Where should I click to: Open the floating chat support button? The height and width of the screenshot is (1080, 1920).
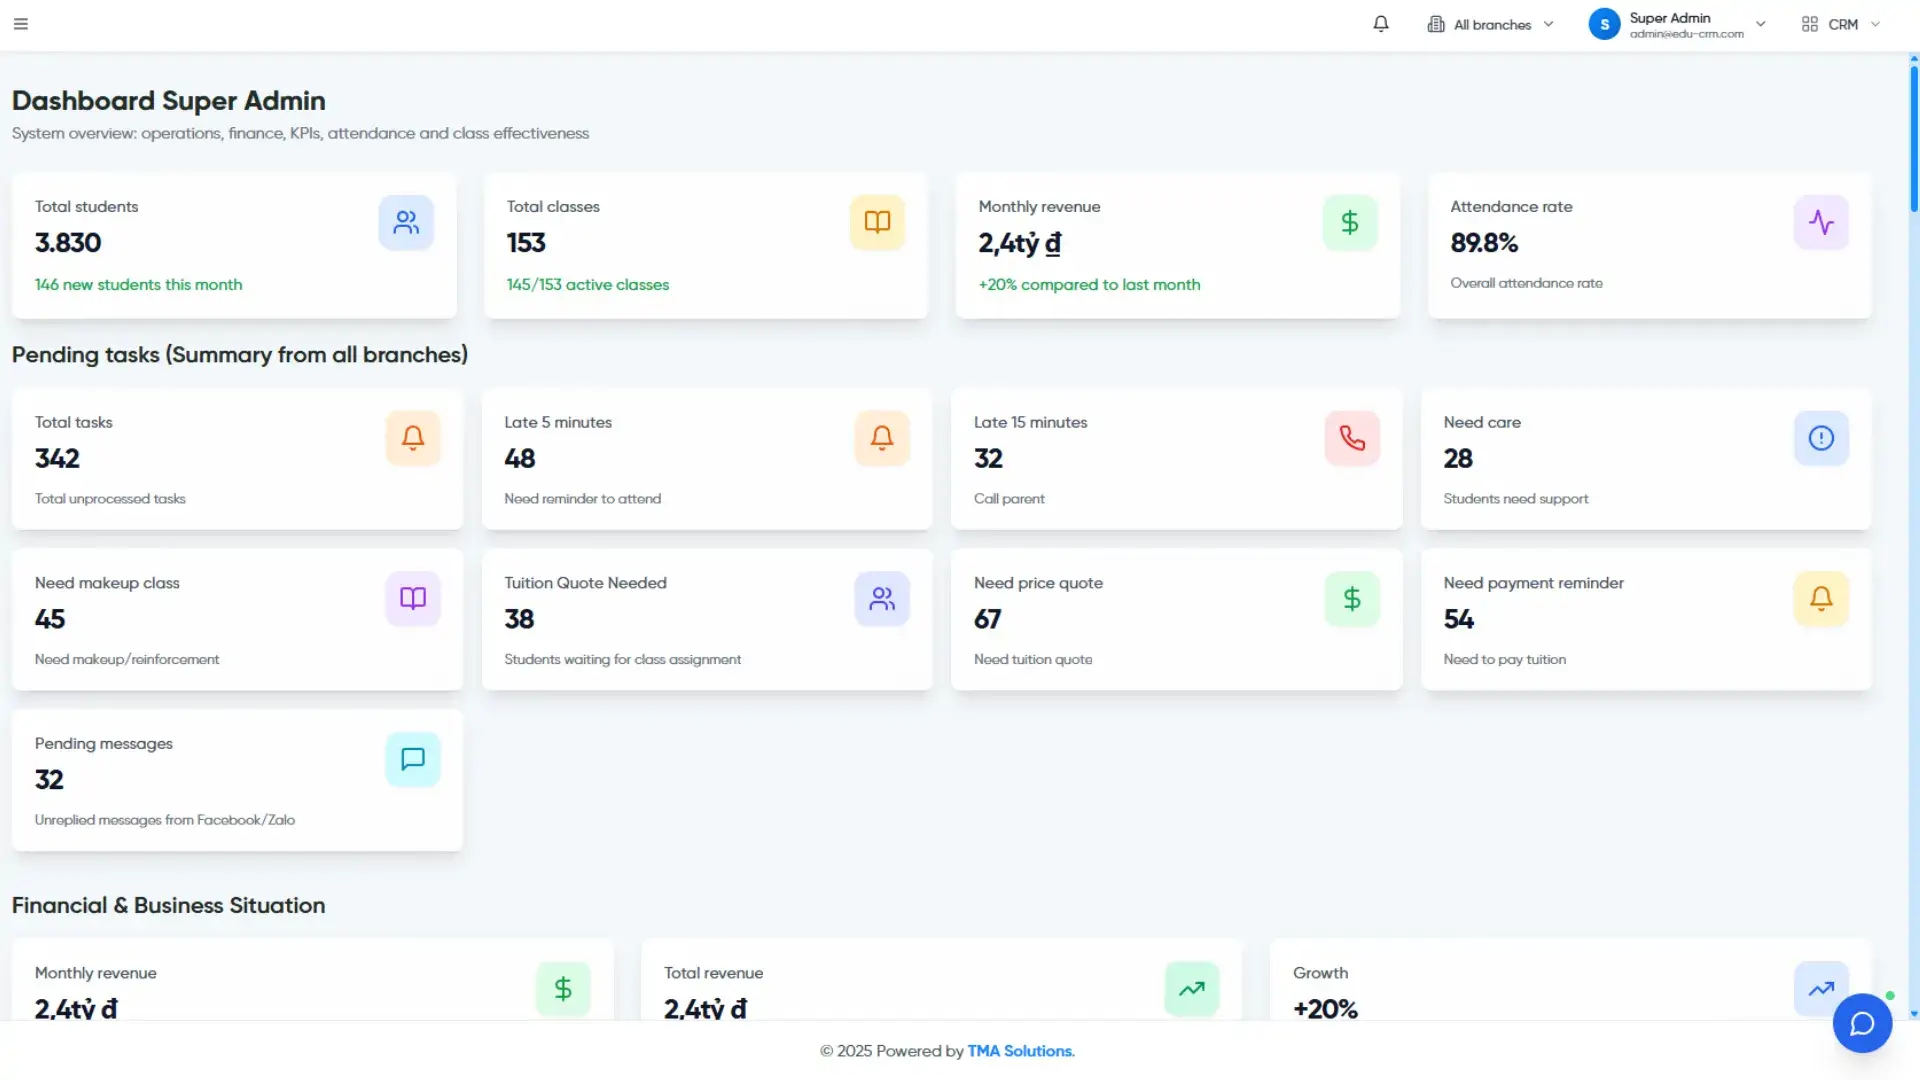click(x=1862, y=1023)
